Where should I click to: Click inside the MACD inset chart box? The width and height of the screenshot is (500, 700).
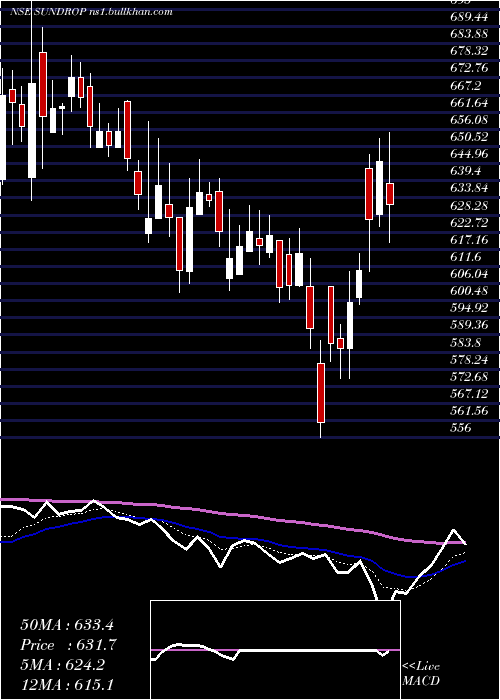click(275, 650)
